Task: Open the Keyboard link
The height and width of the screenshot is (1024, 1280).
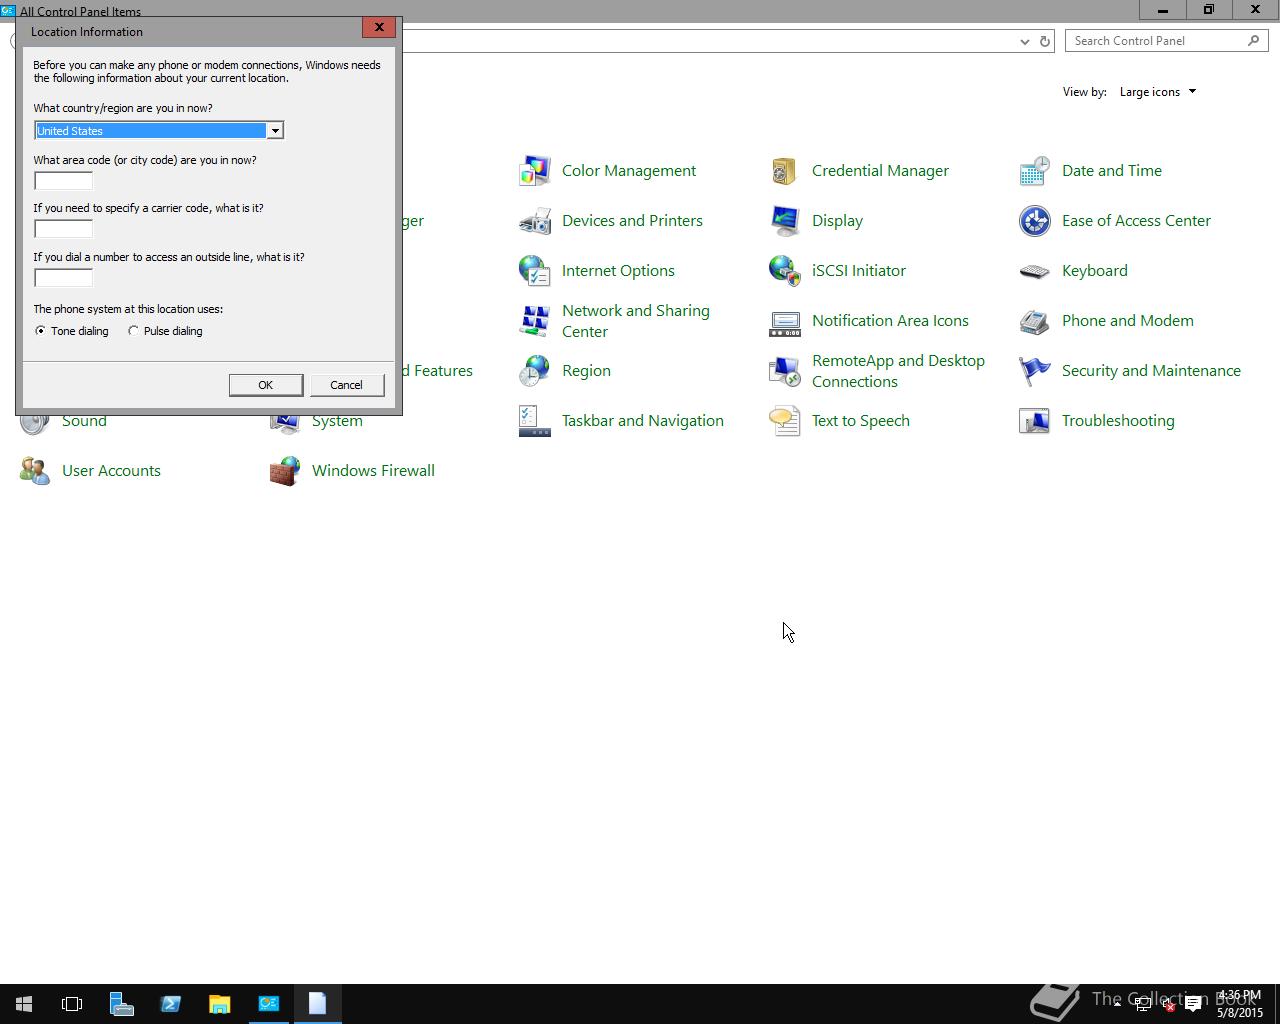Action: tap(1094, 271)
